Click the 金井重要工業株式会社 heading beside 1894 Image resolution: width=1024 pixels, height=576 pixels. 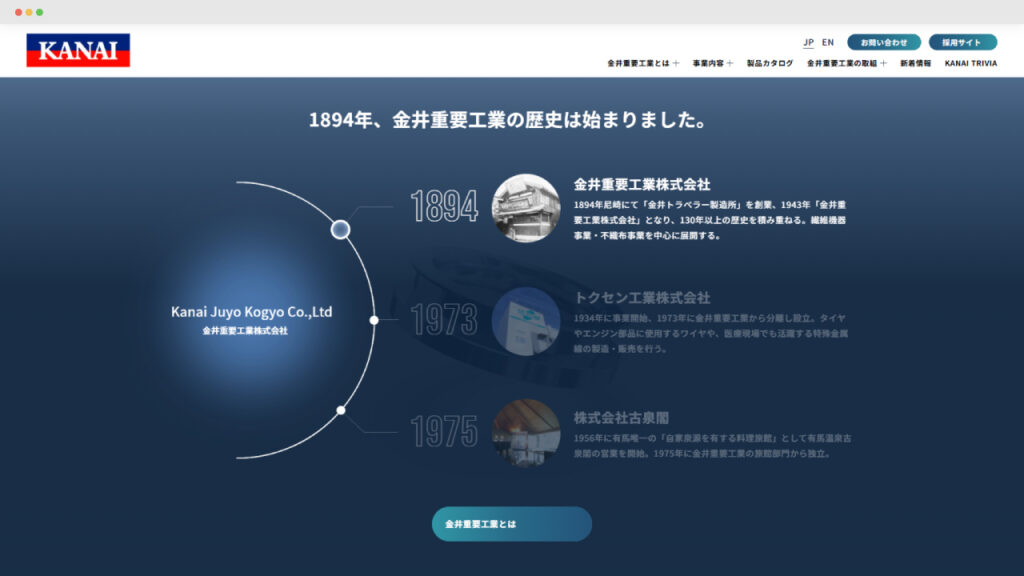point(642,185)
